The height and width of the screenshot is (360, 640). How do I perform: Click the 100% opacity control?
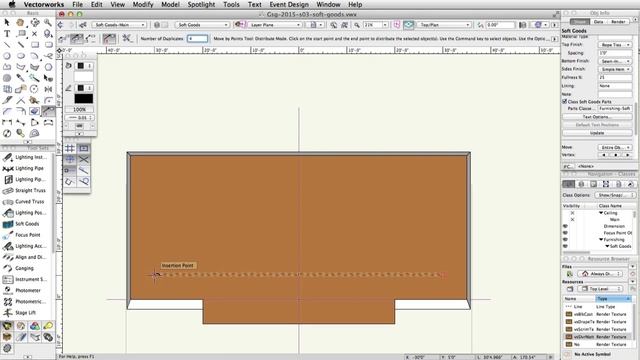coord(79,109)
